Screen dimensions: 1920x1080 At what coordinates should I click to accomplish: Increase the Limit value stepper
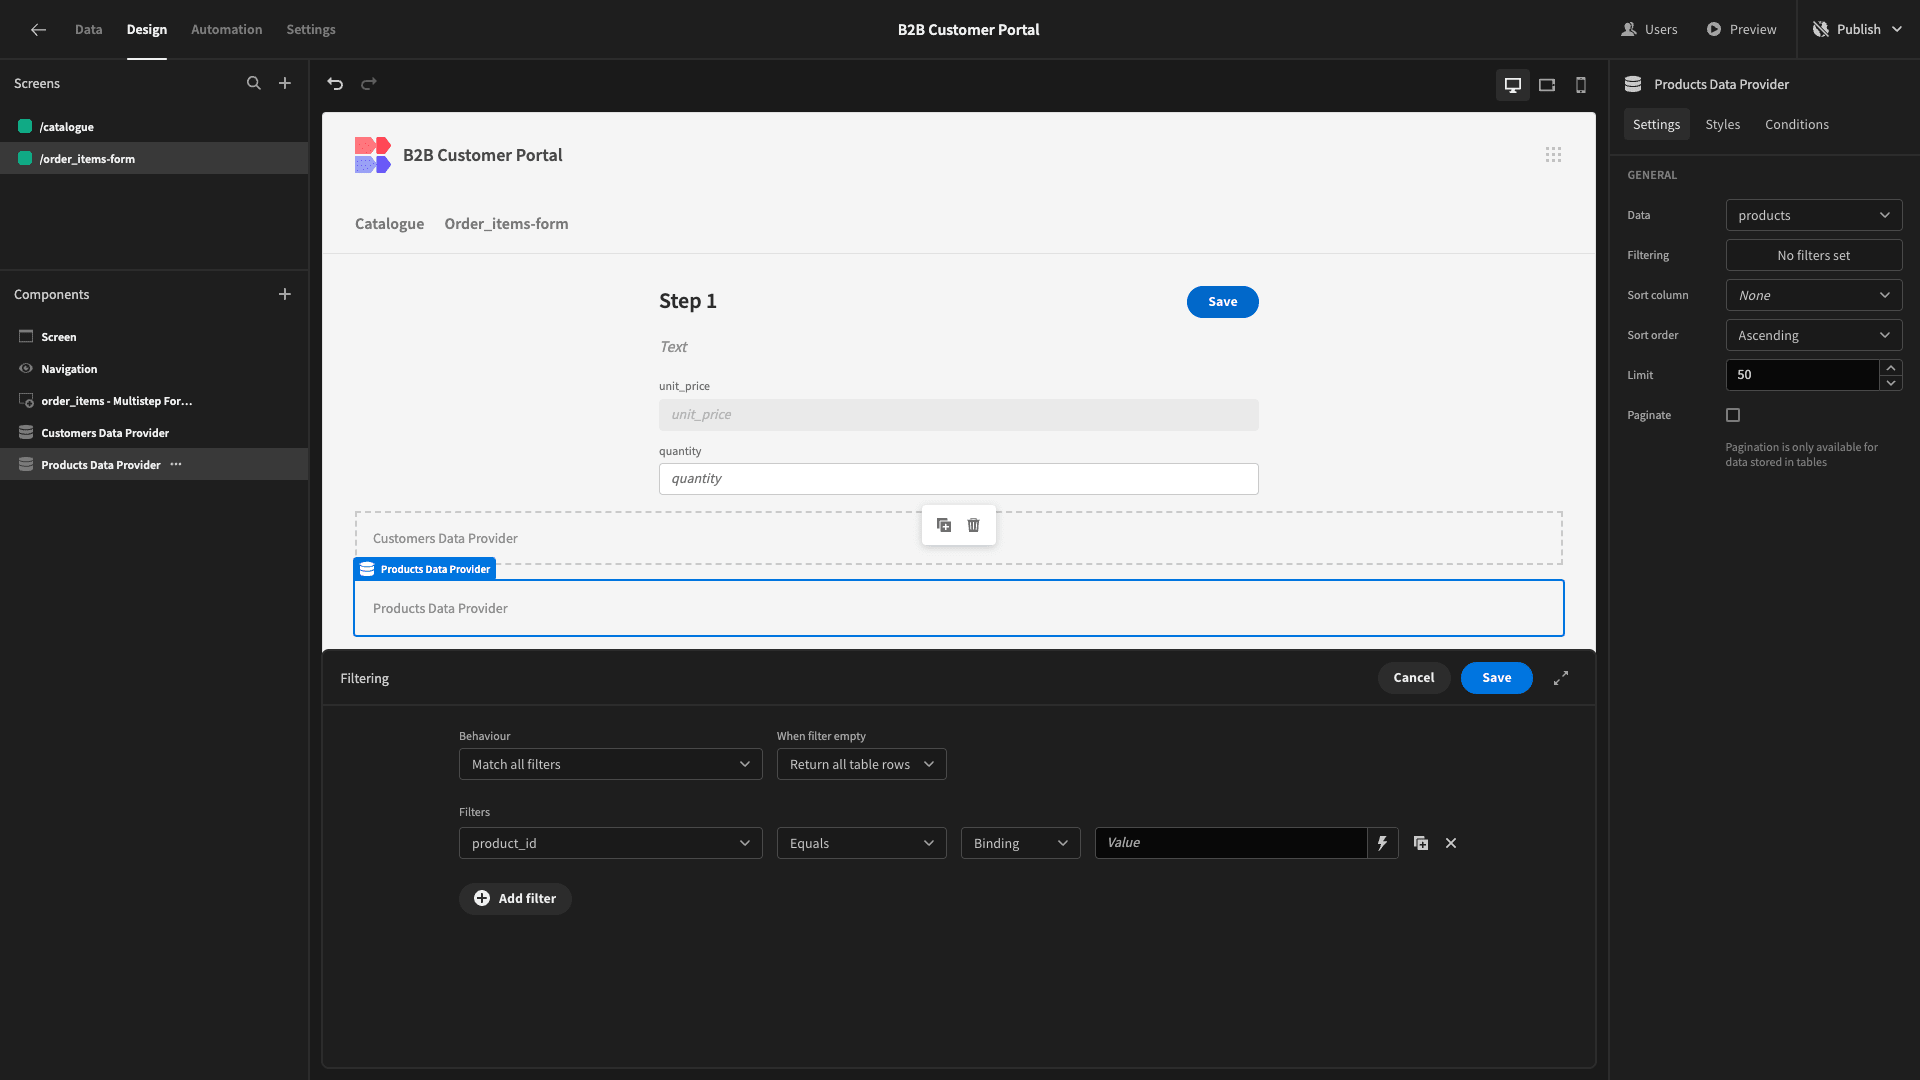(1891, 368)
